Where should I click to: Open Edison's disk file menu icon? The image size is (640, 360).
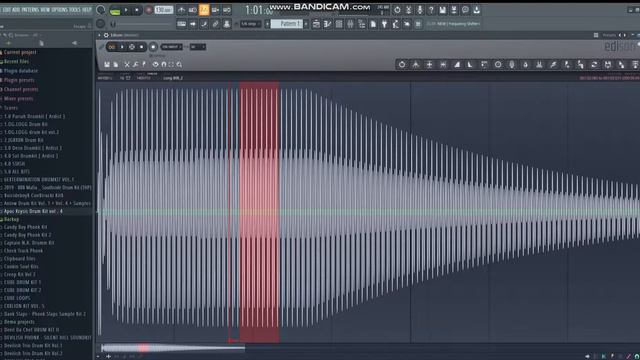coord(107,64)
